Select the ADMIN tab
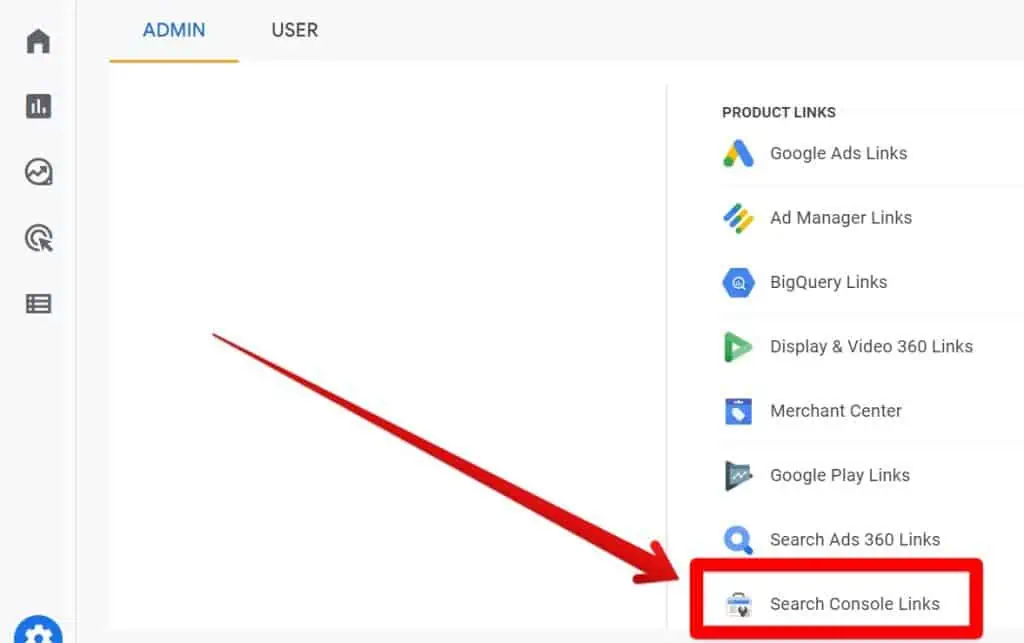The image size is (1024, 643). click(173, 30)
